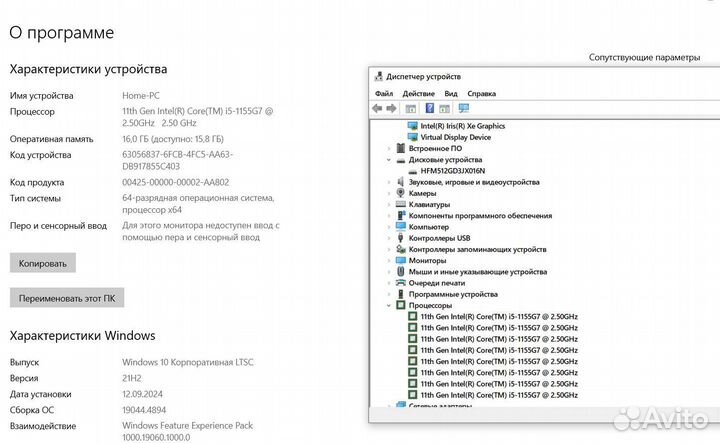The width and height of the screenshot is (720, 444).
Task: Click the printer icon beside Очереди печати
Action: tap(400, 283)
